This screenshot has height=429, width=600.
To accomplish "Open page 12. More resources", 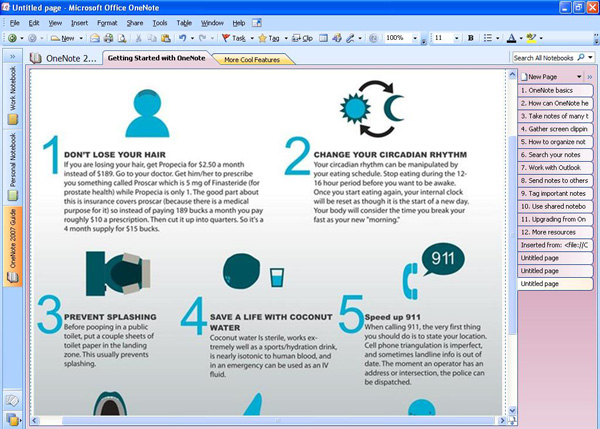I will click(555, 232).
